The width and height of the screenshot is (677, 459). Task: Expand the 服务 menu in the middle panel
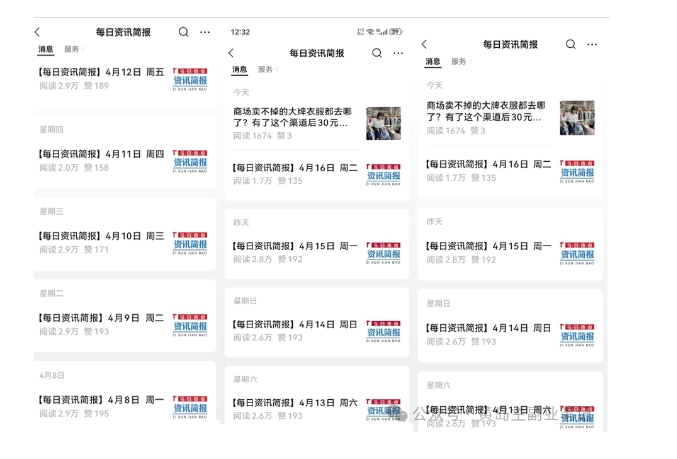tap(265, 70)
